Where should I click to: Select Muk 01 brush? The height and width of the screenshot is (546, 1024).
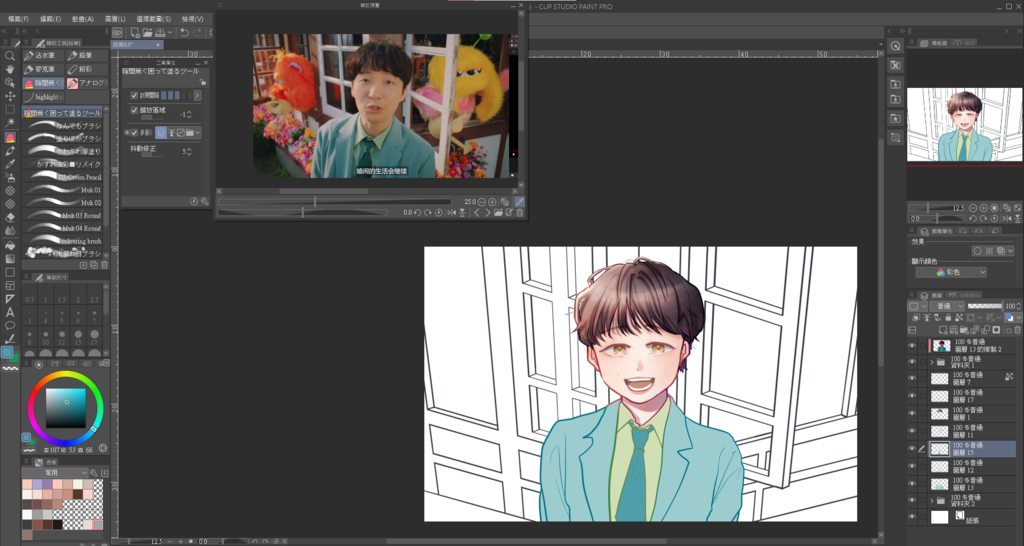(63, 189)
